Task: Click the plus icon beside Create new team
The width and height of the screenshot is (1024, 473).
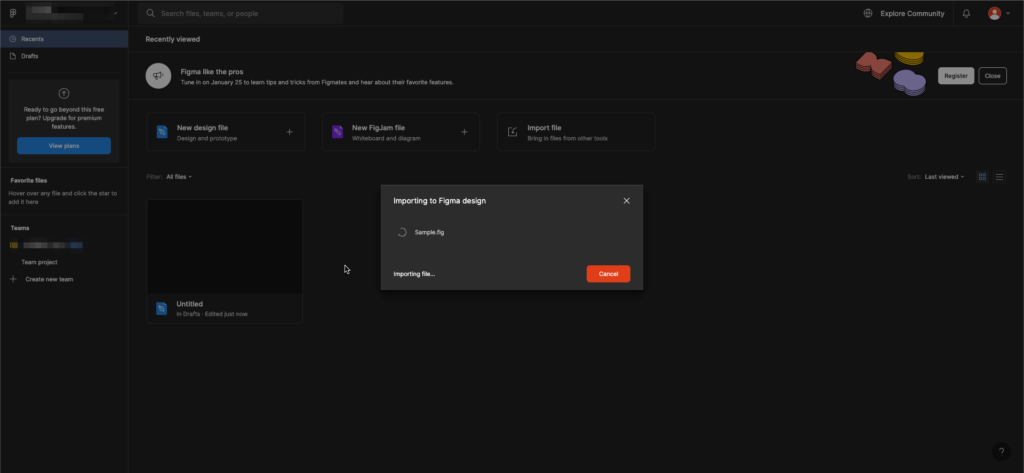Action: (x=12, y=279)
